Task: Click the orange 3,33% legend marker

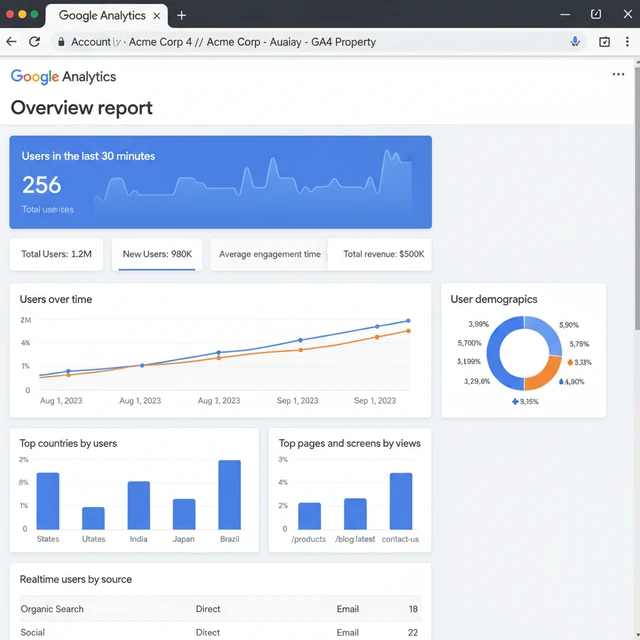Action: (x=570, y=362)
